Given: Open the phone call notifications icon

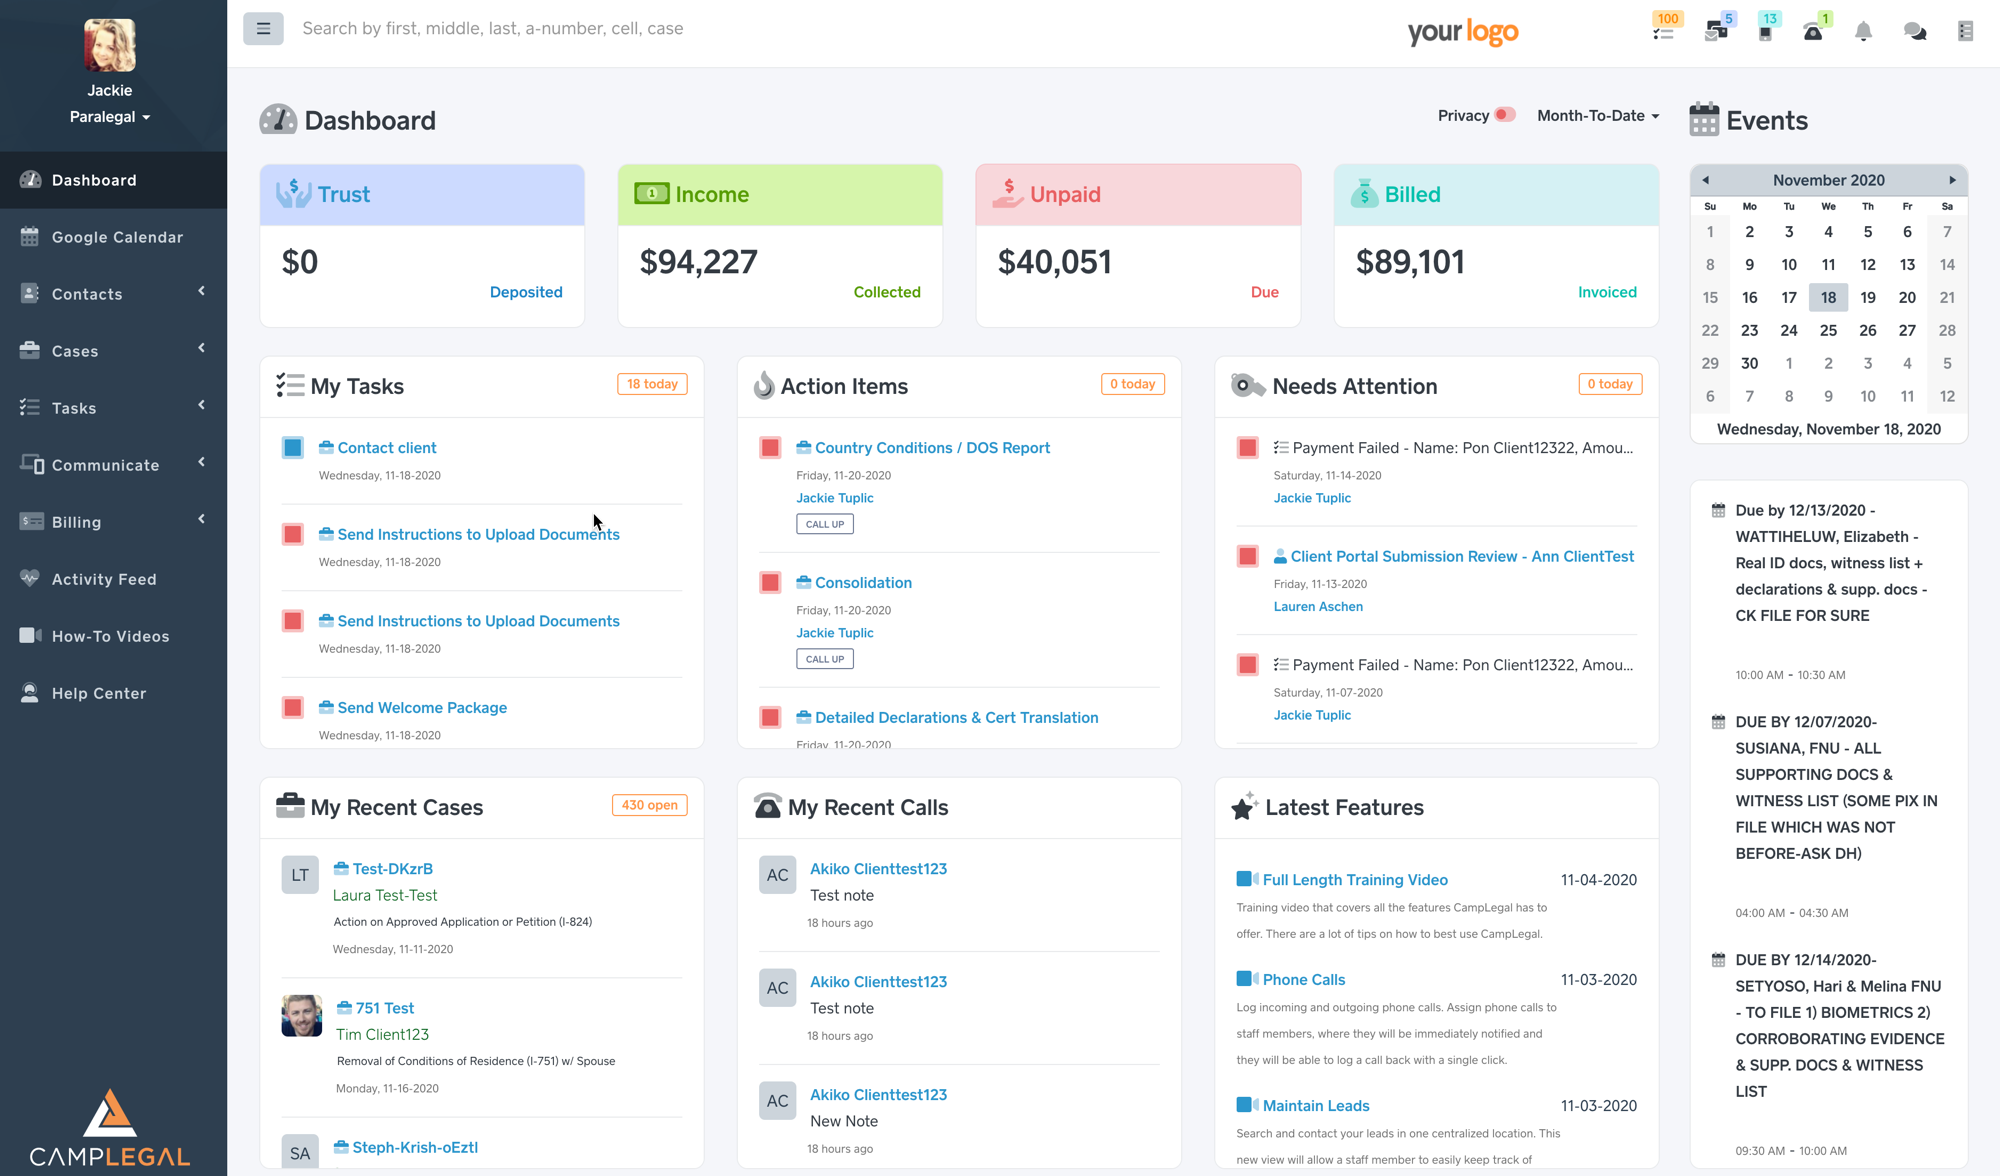Looking at the screenshot, I should pyautogui.click(x=1813, y=30).
